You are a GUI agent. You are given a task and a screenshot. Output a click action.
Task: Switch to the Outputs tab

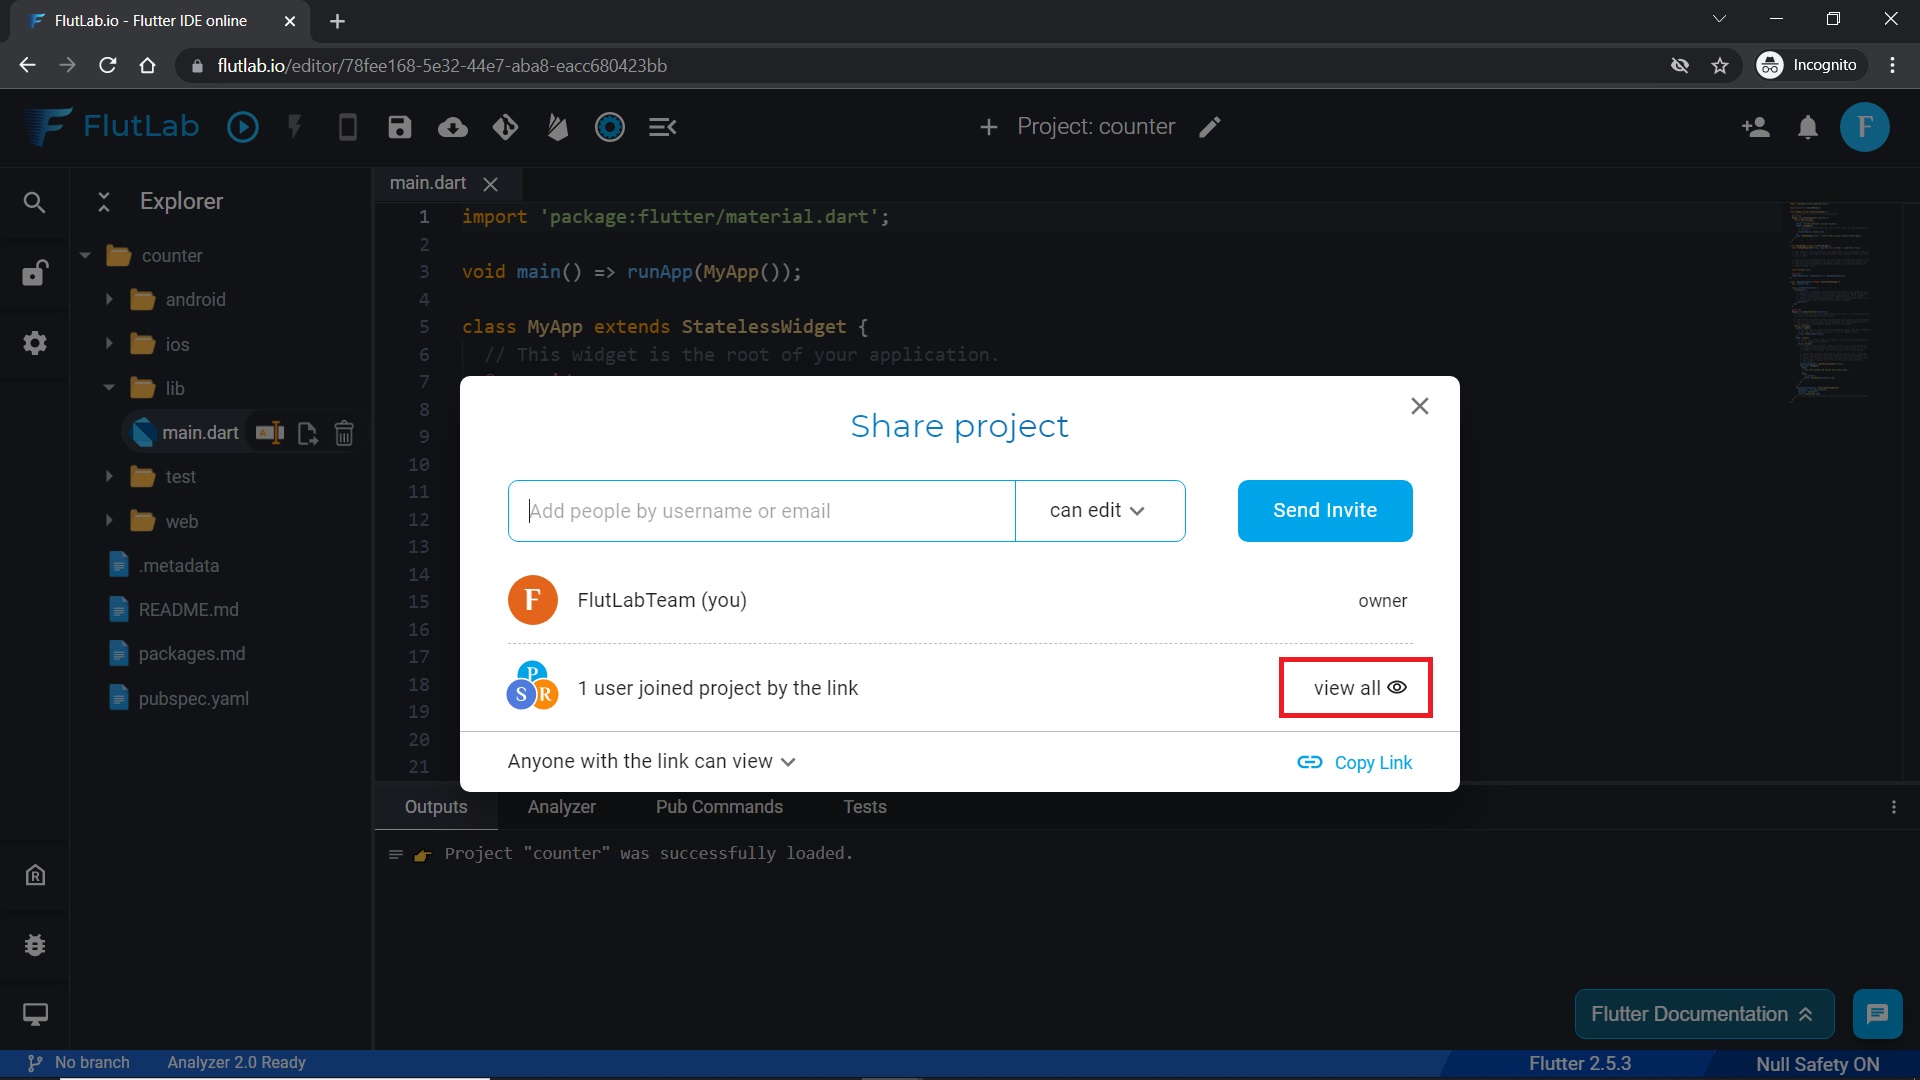point(436,807)
